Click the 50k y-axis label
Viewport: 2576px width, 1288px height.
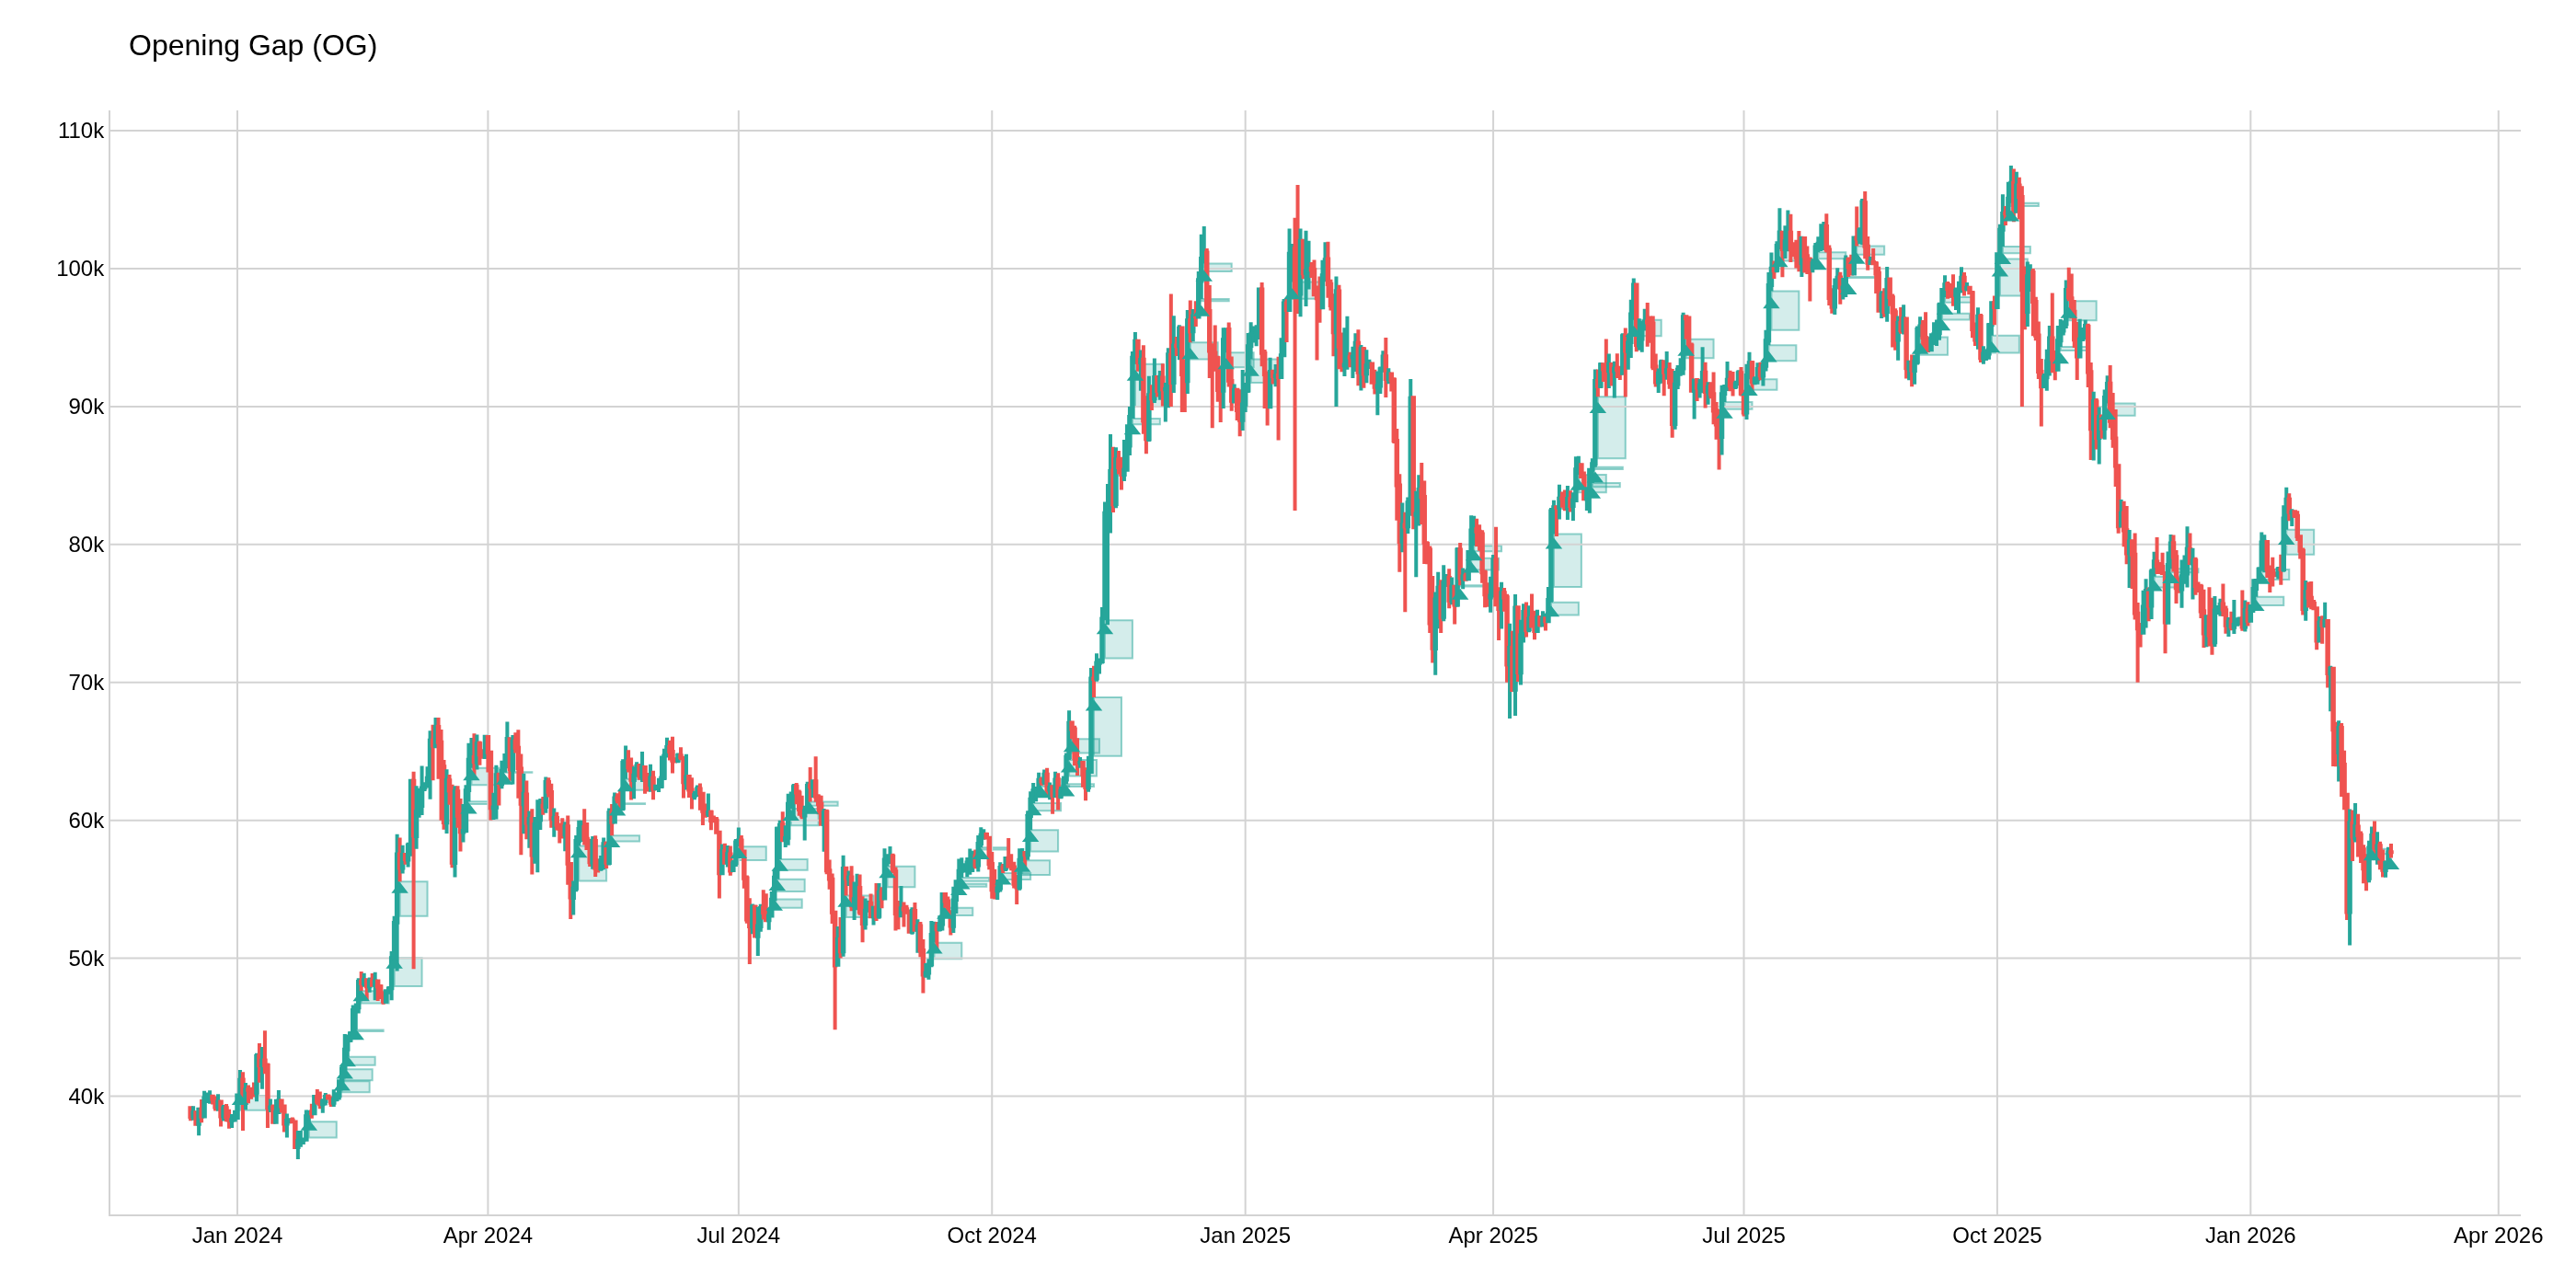pos(85,959)
